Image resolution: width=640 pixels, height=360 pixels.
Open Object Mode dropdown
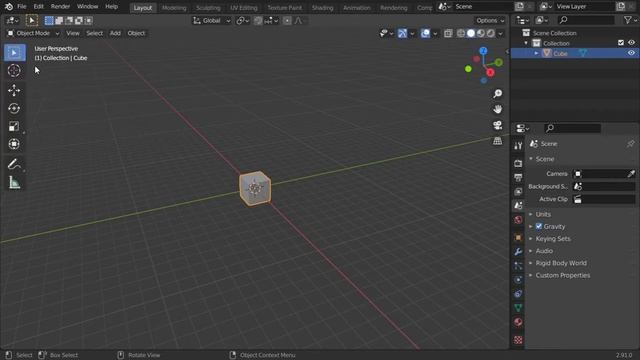[33, 33]
